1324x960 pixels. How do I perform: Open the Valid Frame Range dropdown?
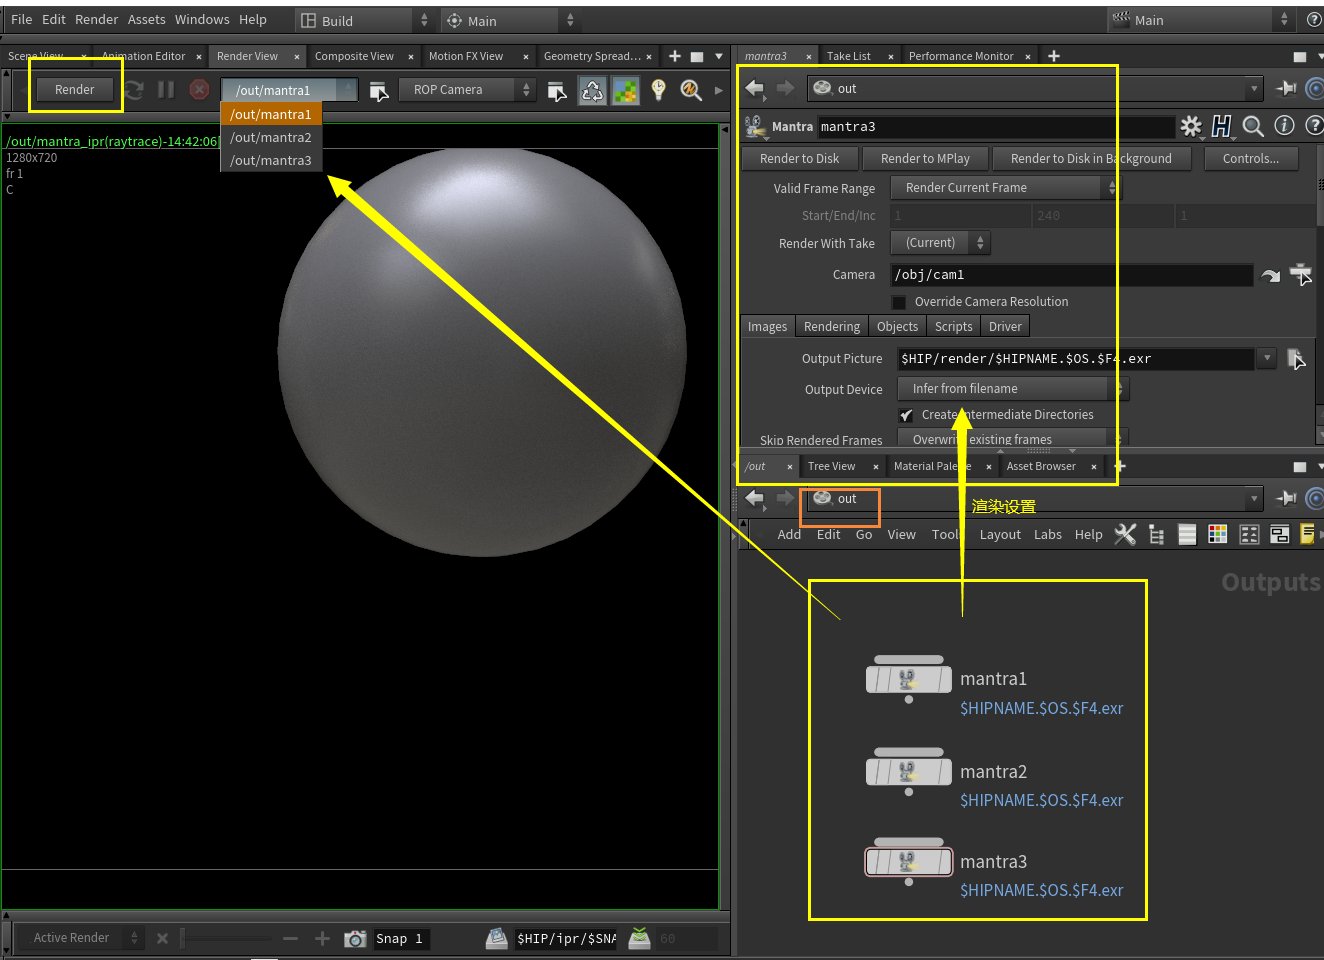1006,188
